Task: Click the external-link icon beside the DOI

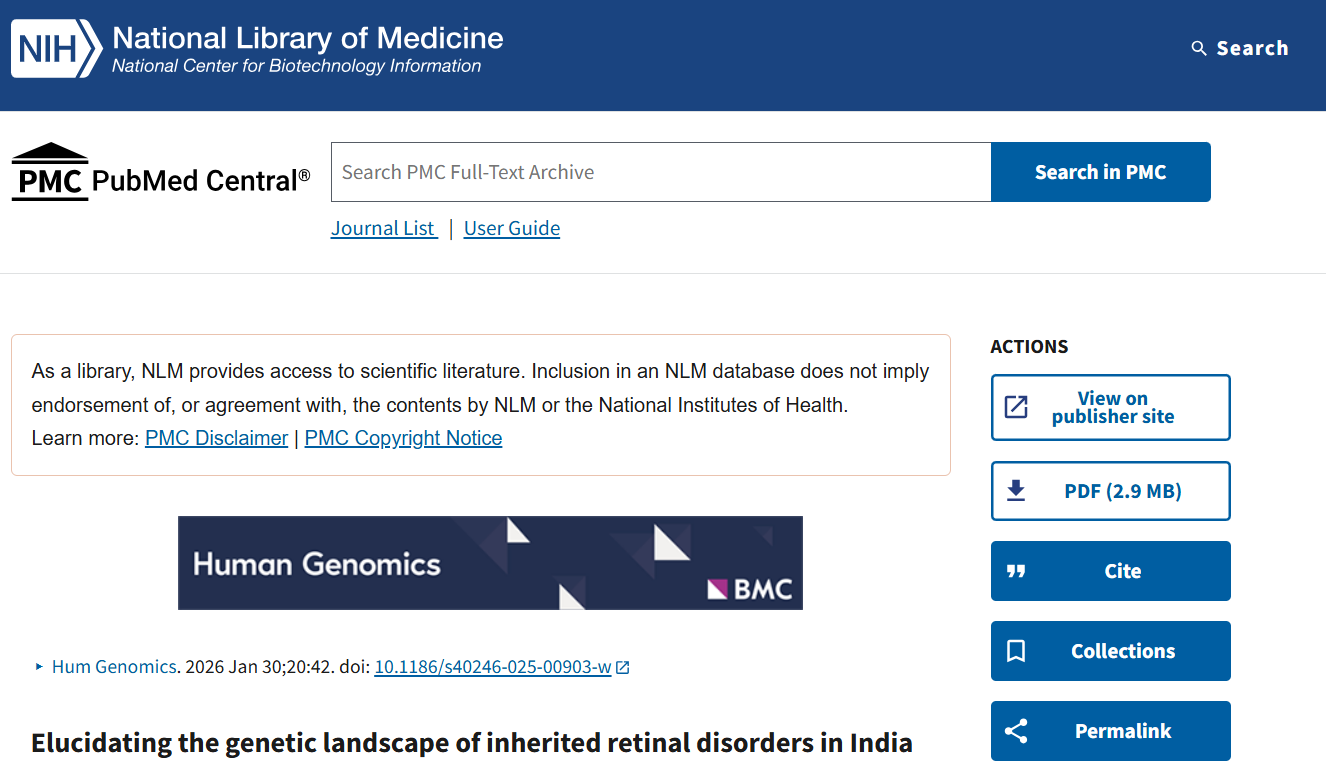Action: click(x=623, y=667)
